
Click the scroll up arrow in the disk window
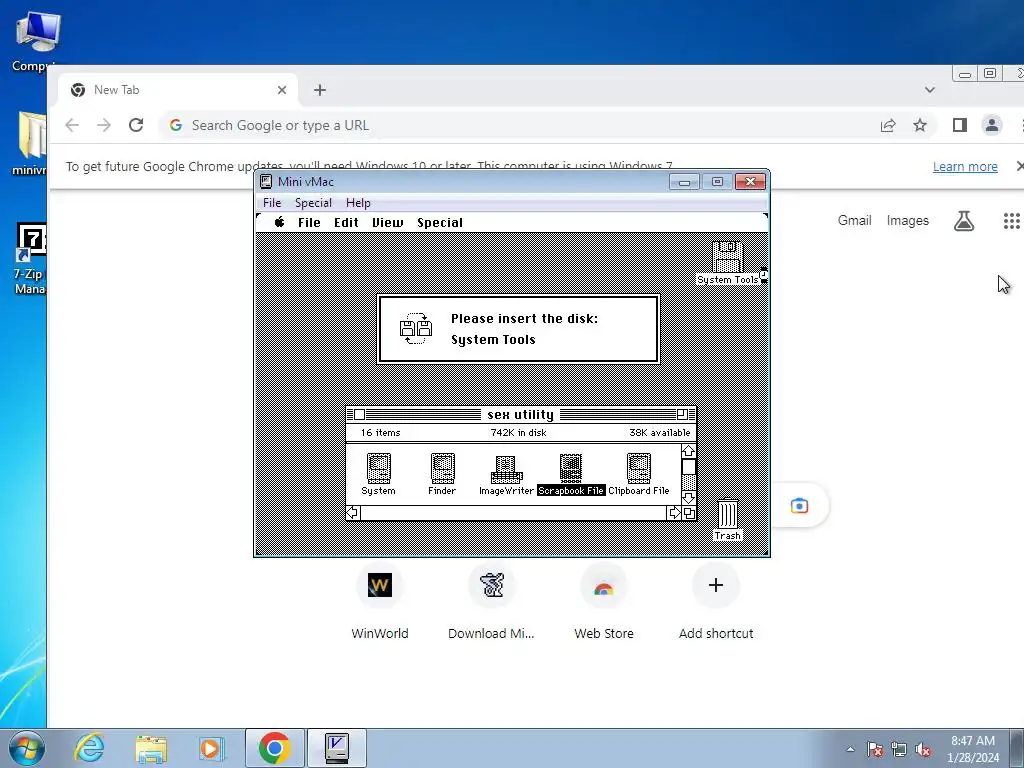coord(688,451)
